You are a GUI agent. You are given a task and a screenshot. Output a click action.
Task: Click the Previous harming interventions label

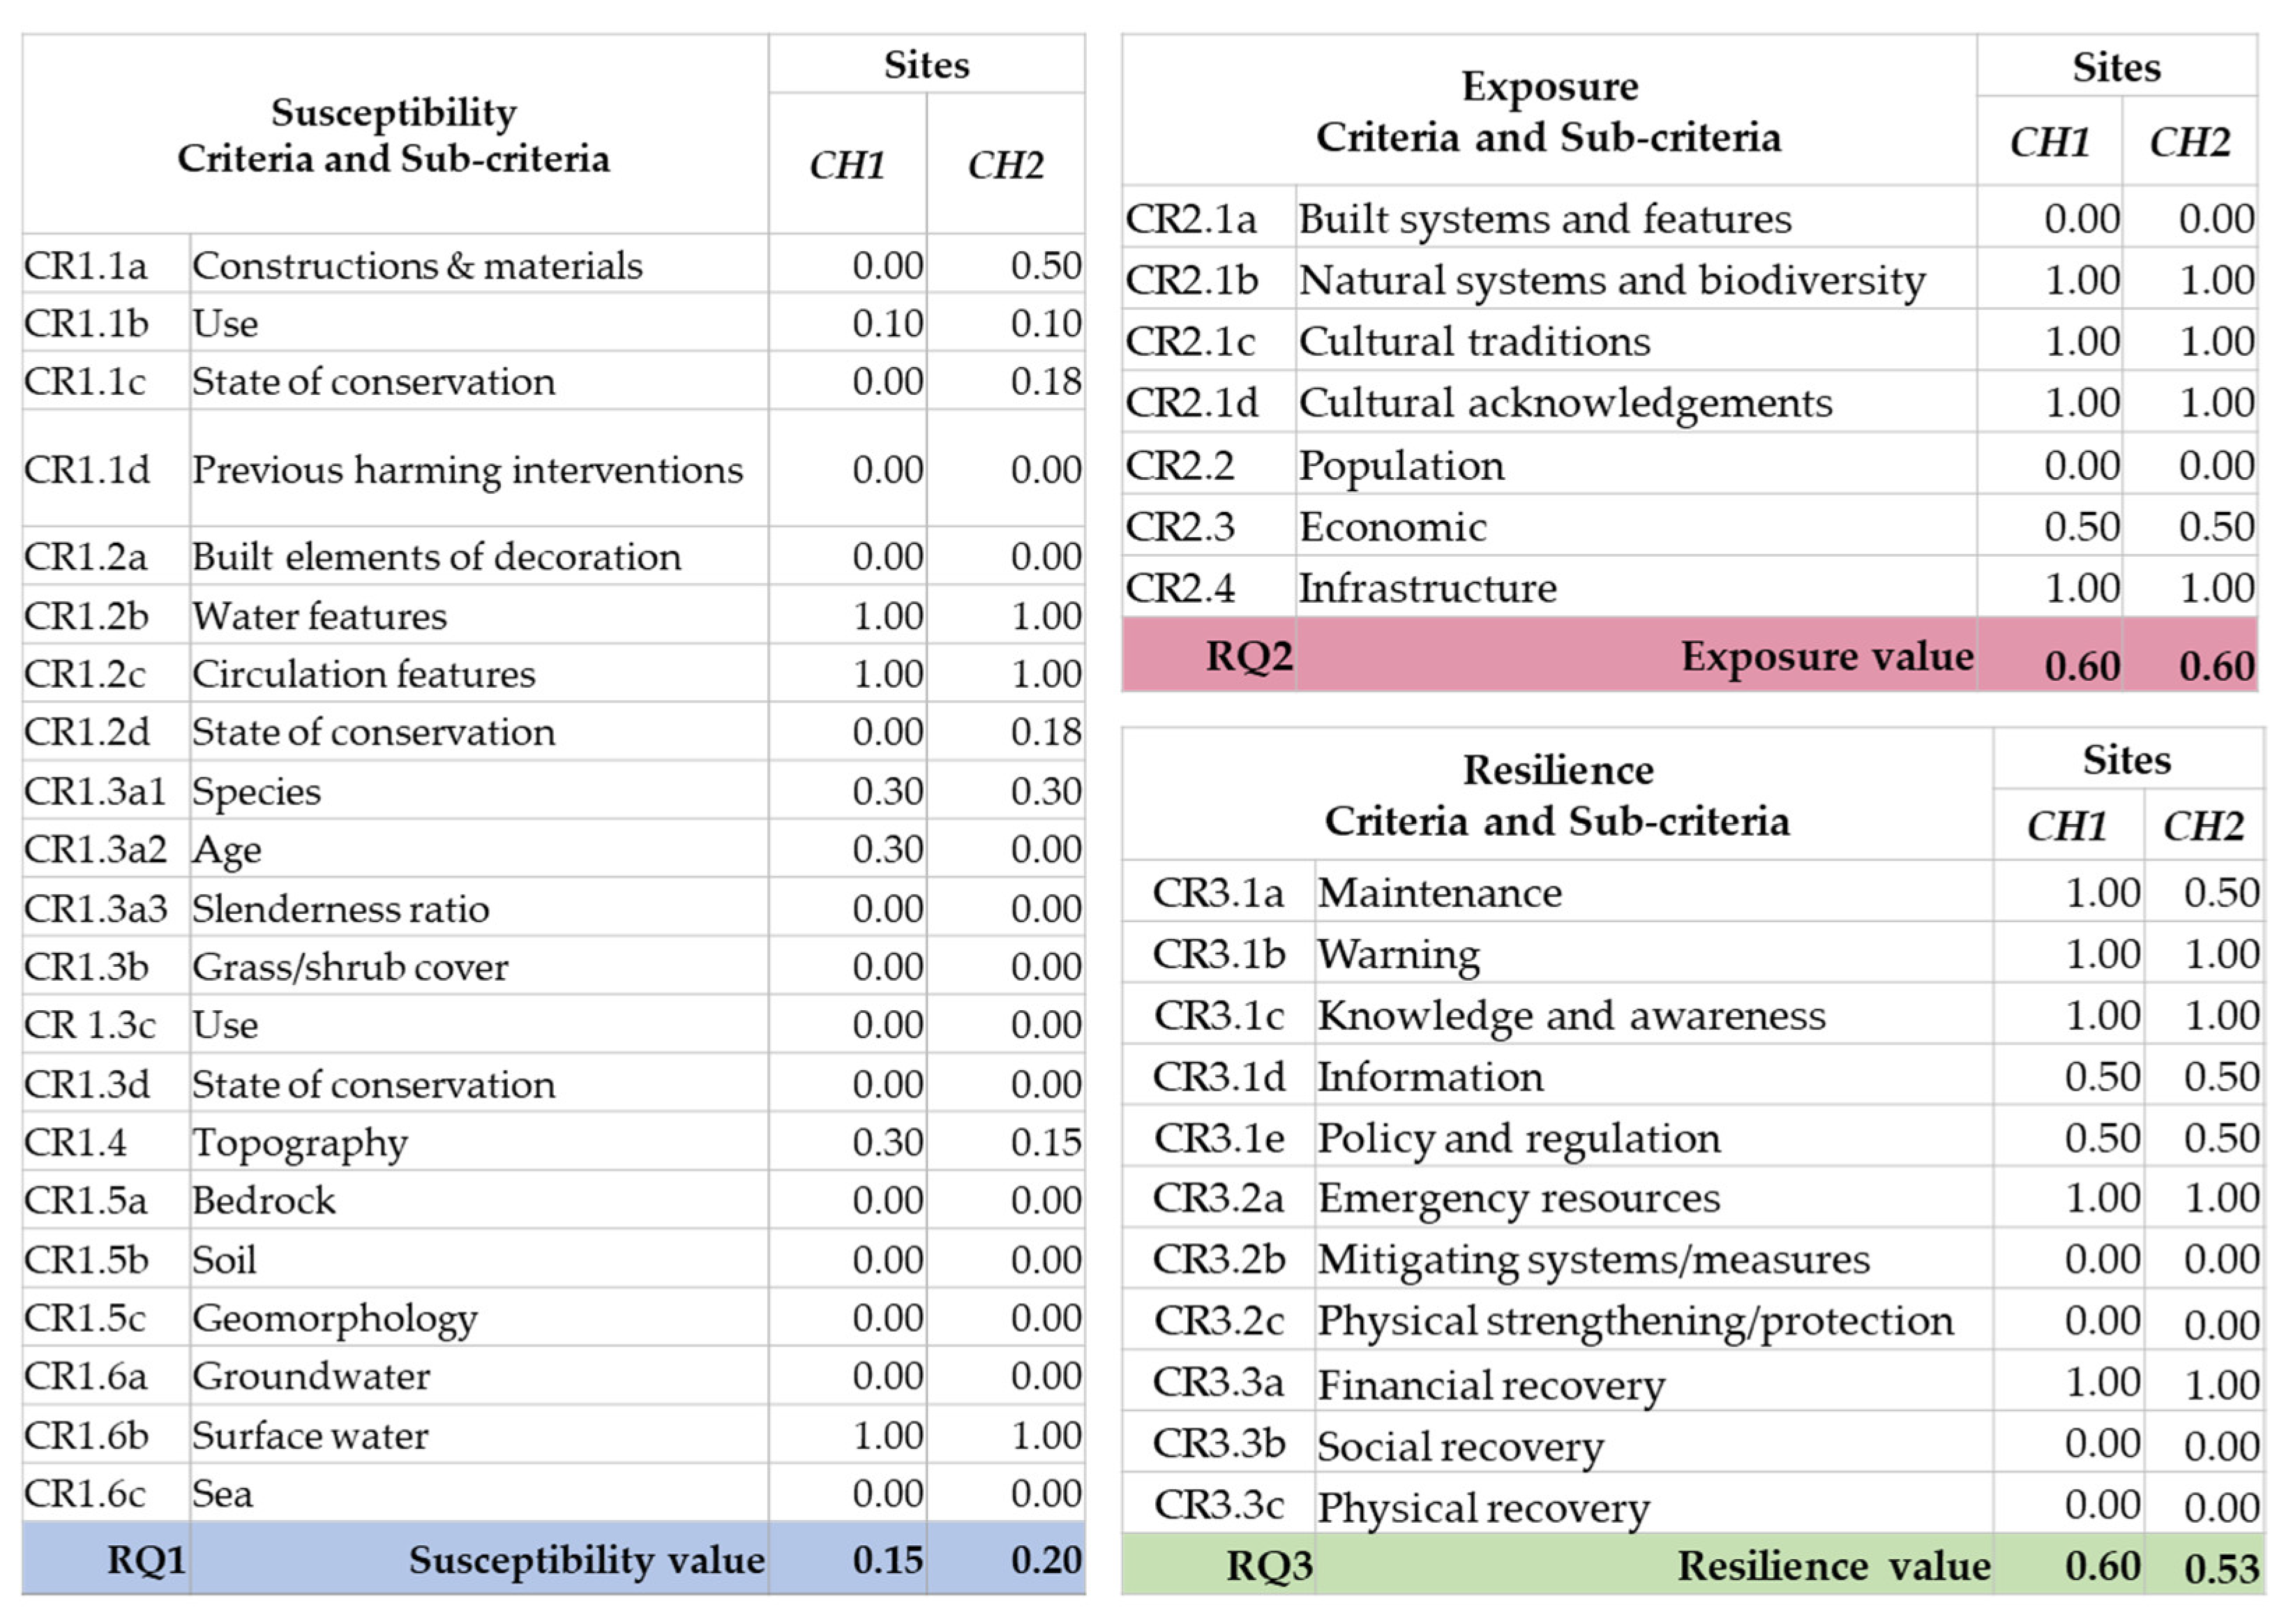pos(467,469)
